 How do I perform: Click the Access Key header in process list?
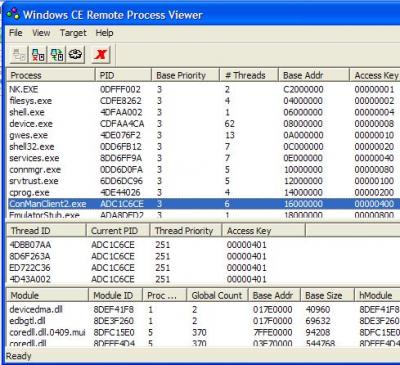(x=375, y=75)
